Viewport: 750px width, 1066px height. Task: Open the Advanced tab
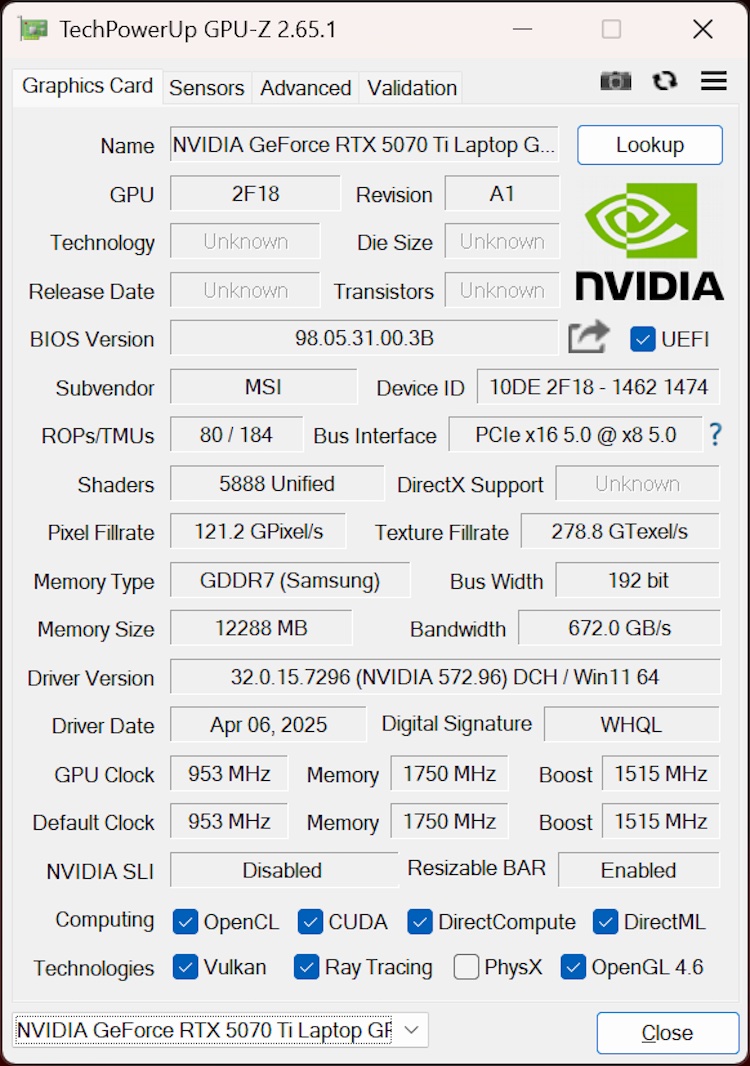pyautogui.click(x=305, y=88)
